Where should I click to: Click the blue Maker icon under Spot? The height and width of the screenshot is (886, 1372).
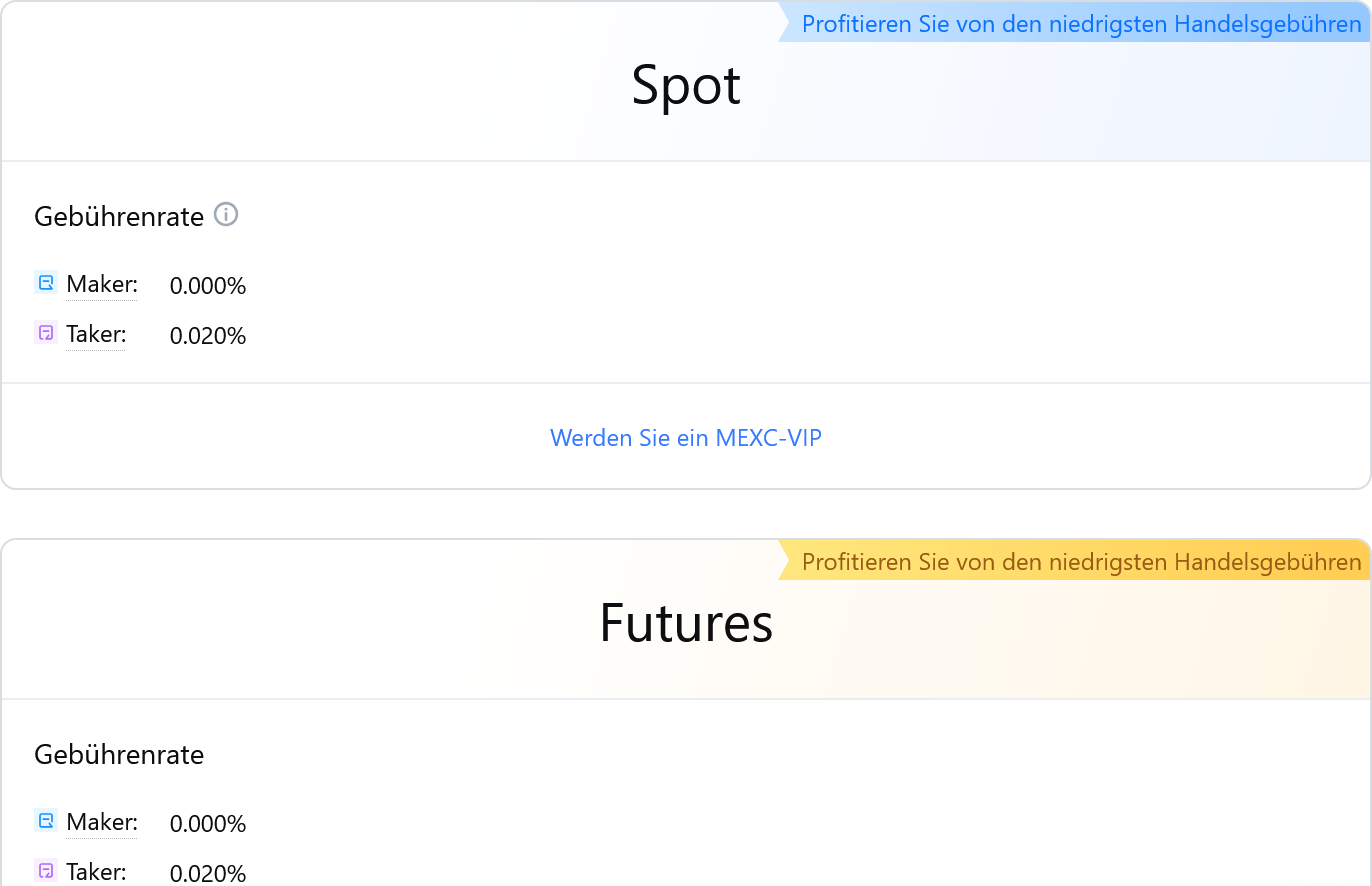coord(46,284)
